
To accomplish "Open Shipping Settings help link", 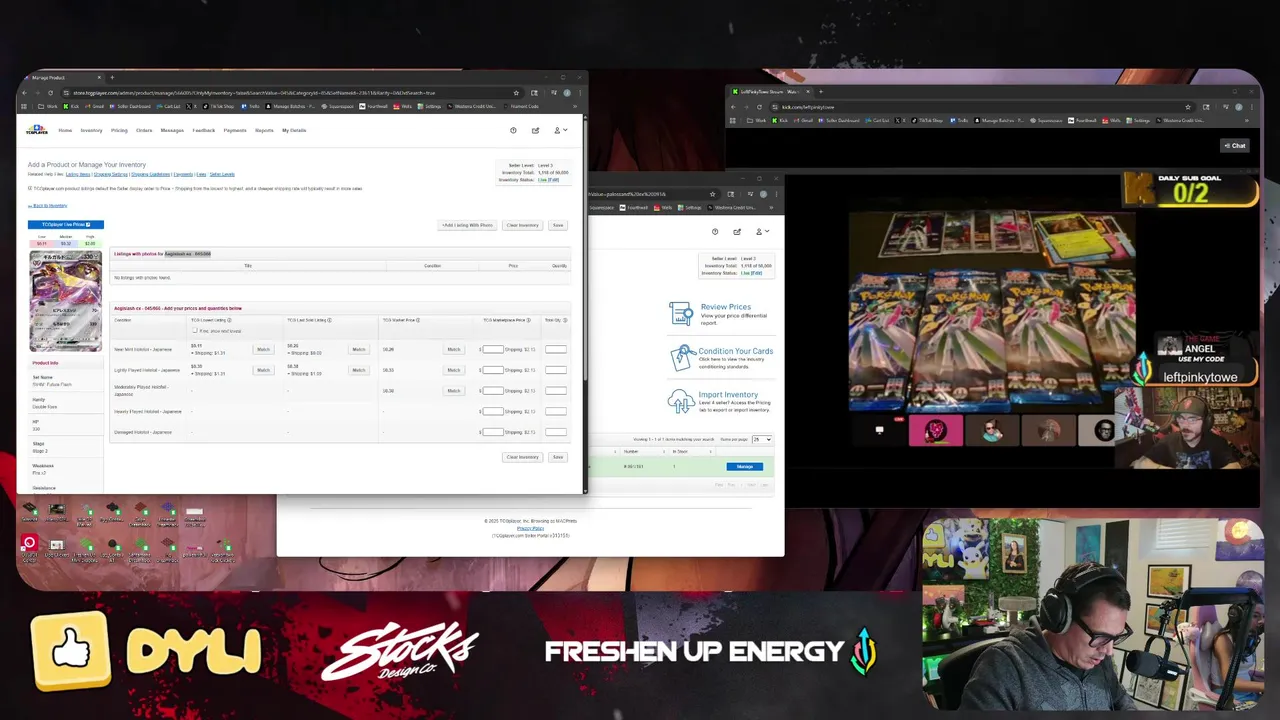I will (111, 175).
